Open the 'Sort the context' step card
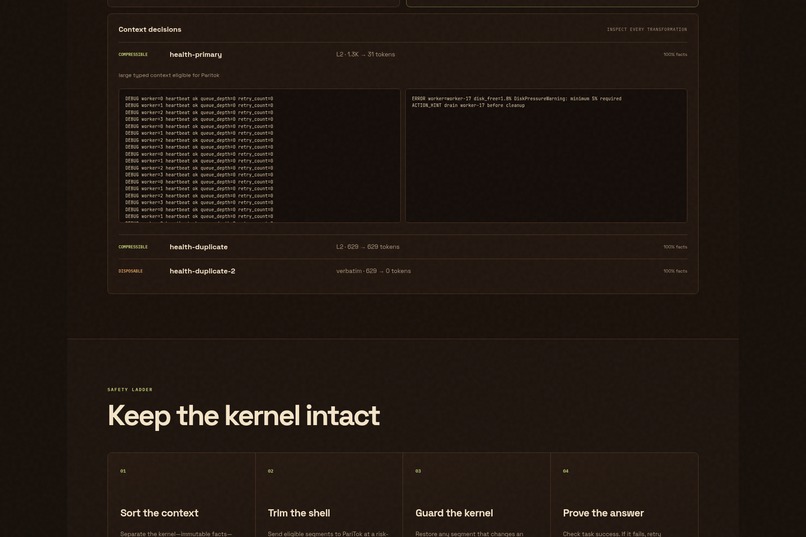This screenshot has height=537, width=806. tap(181, 495)
